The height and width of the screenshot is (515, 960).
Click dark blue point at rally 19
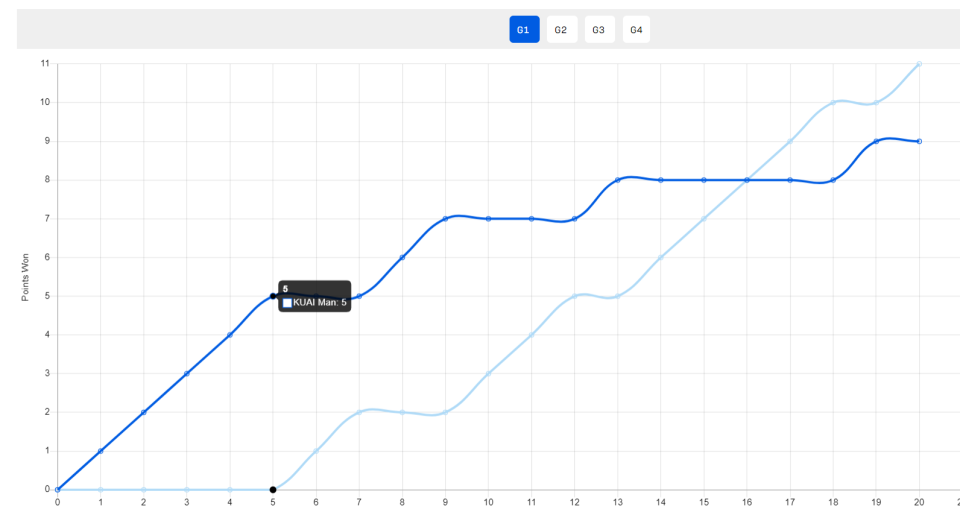pos(876,141)
